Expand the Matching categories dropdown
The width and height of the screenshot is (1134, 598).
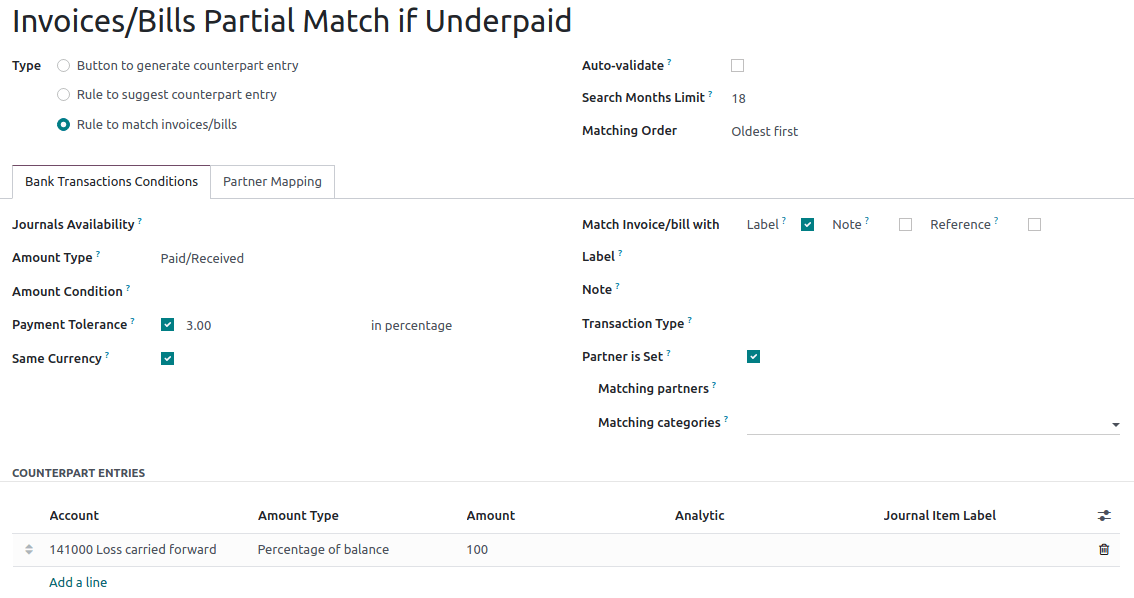point(1115,425)
